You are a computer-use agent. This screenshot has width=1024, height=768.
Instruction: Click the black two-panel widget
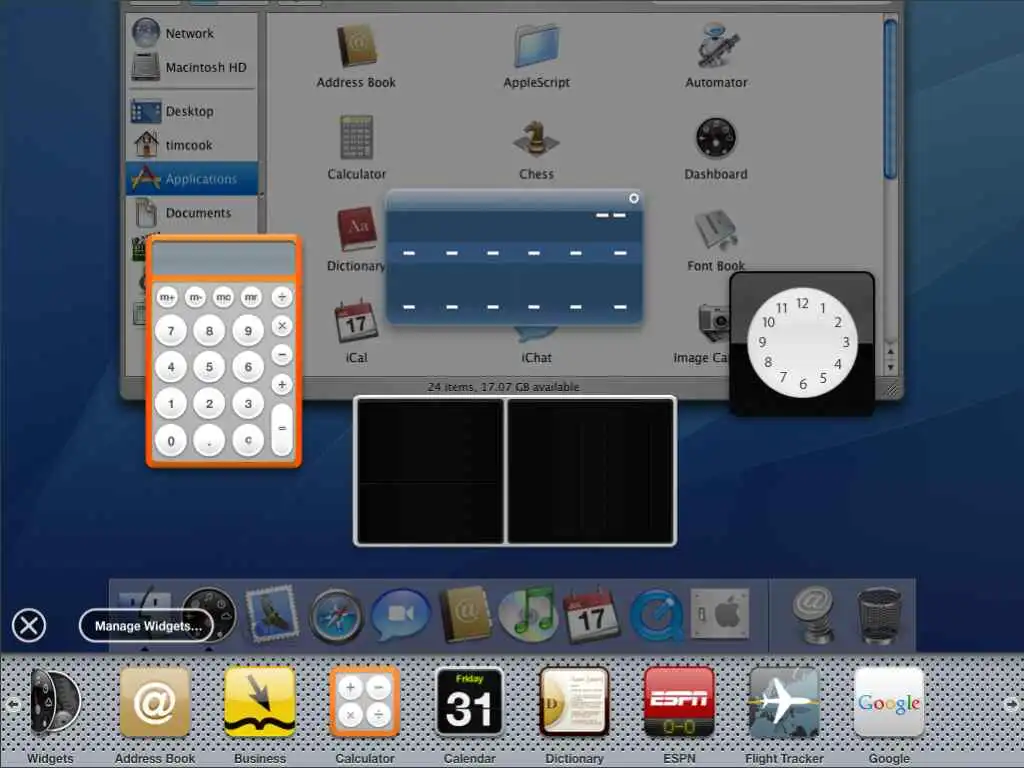[x=515, y=471]
